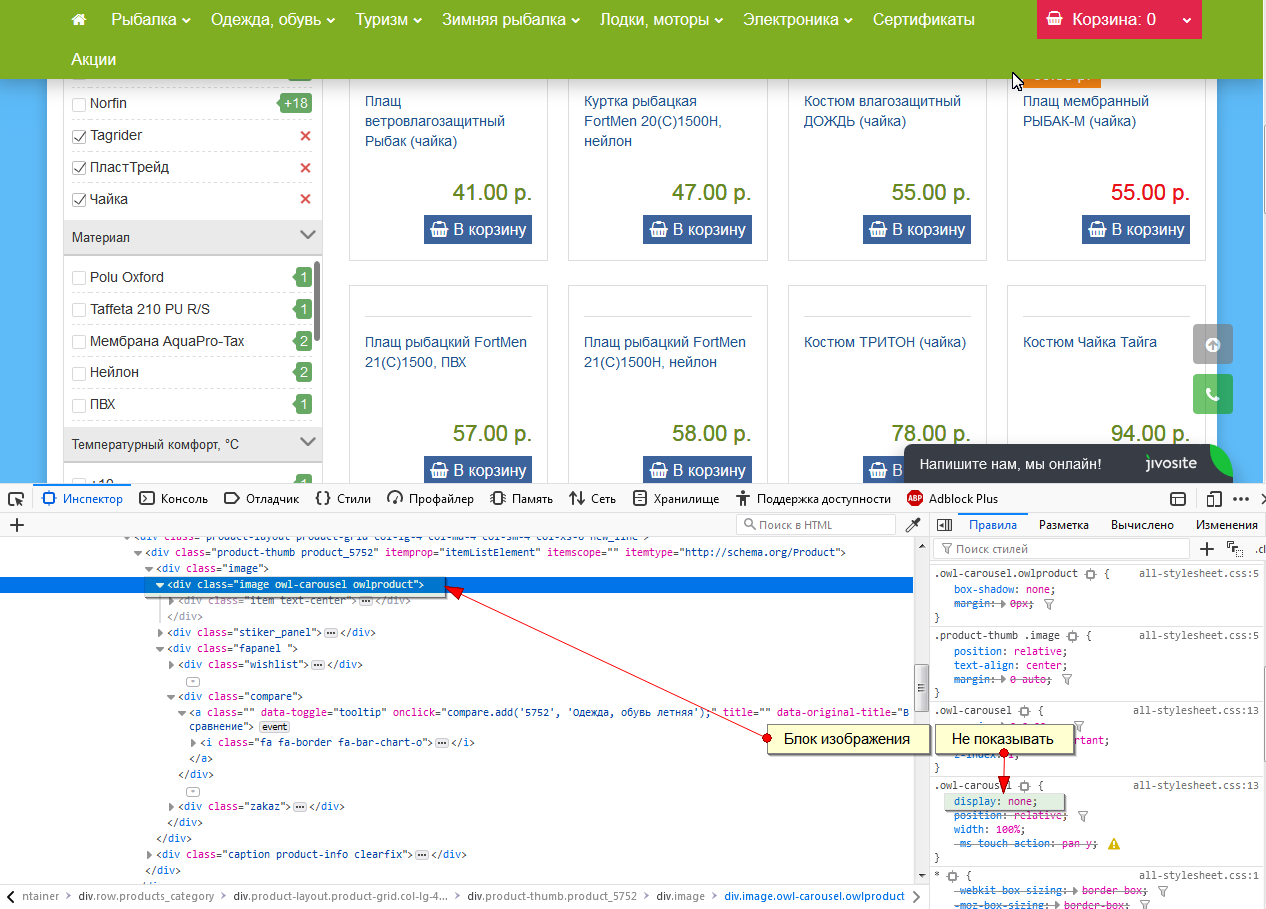Viewport: 1266px width, 909px height.
Task: Remove the Tagrider filter via red cross
Action: (x=305, y=136)
